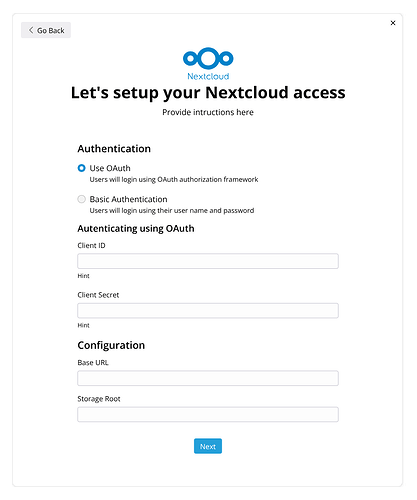Image resolution: width=417 pixels, height=500 pixels.
Task: Click the Nextcloud logo
Action: tap(208, 64)
